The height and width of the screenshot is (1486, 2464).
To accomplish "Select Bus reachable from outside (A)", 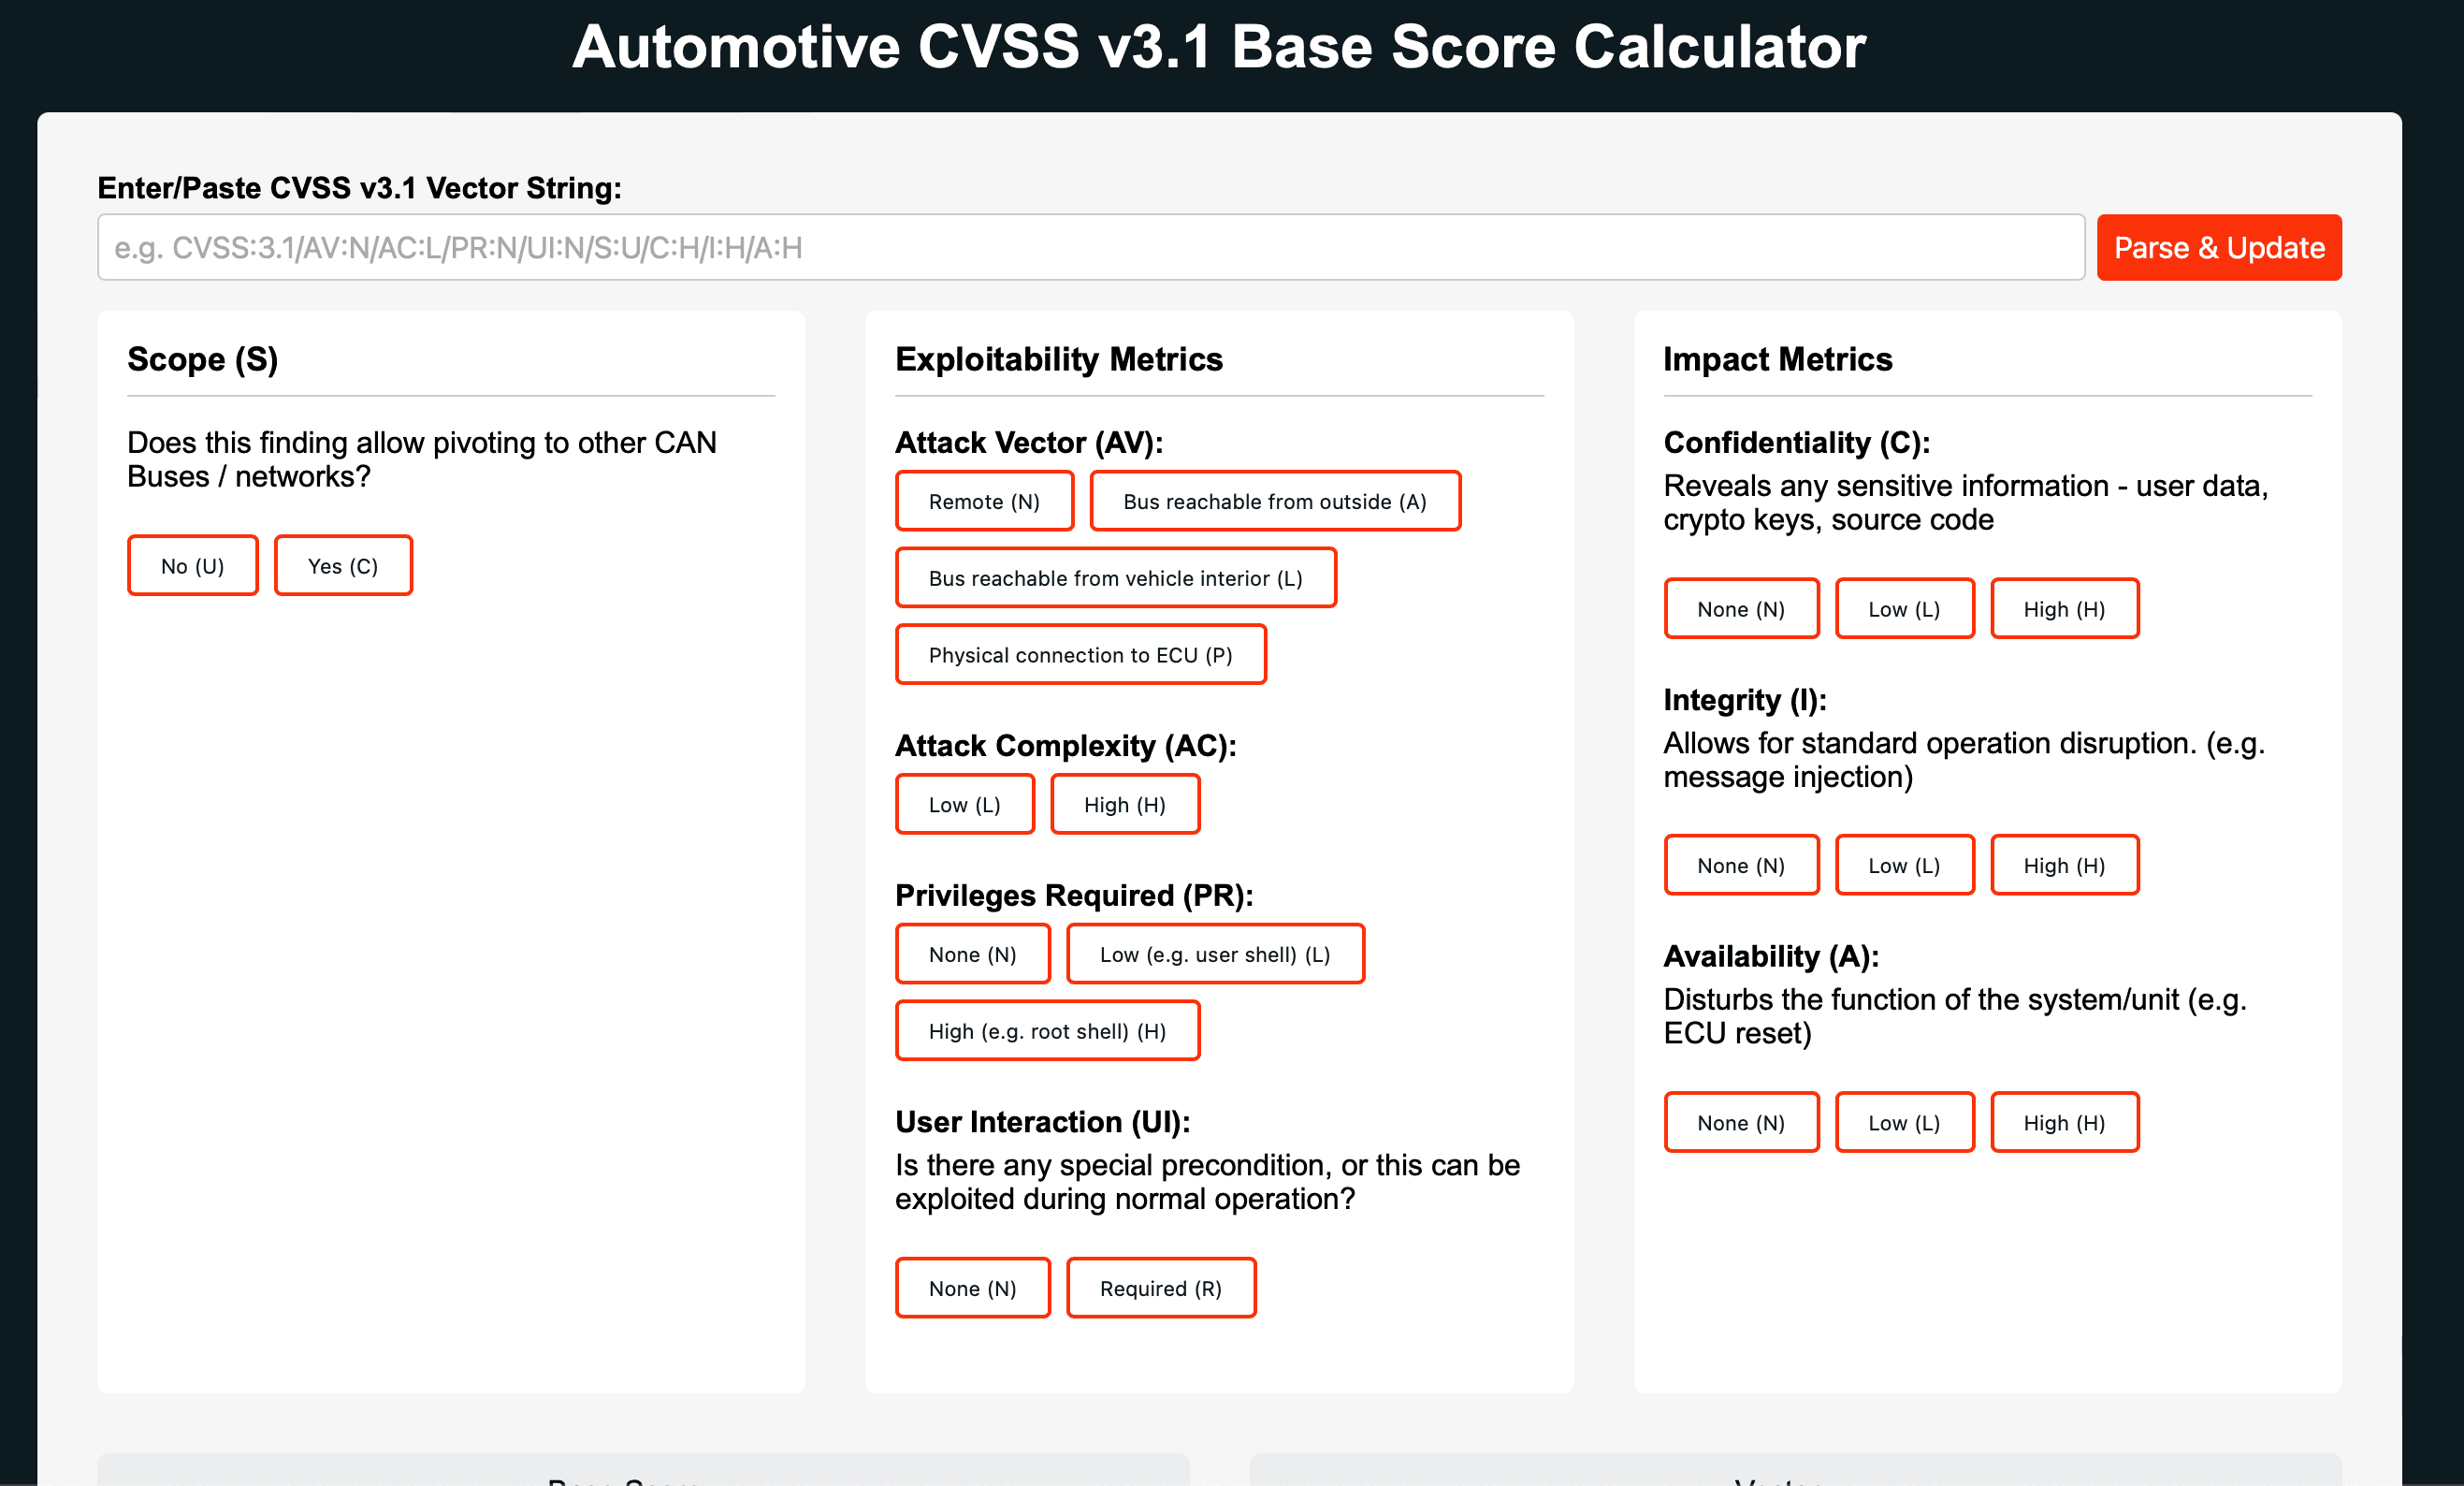I will 1276,501.
